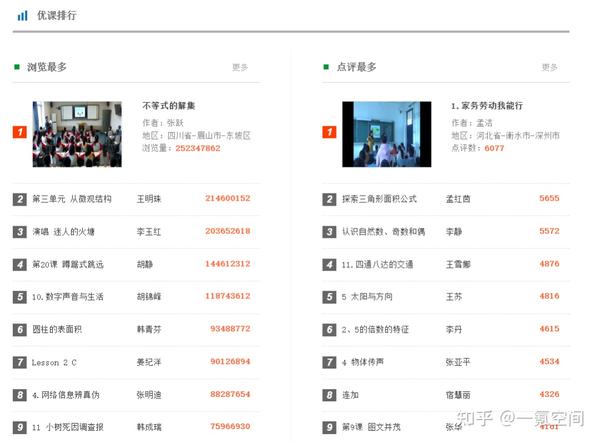Click author name 韩青芬

point(149,329)
